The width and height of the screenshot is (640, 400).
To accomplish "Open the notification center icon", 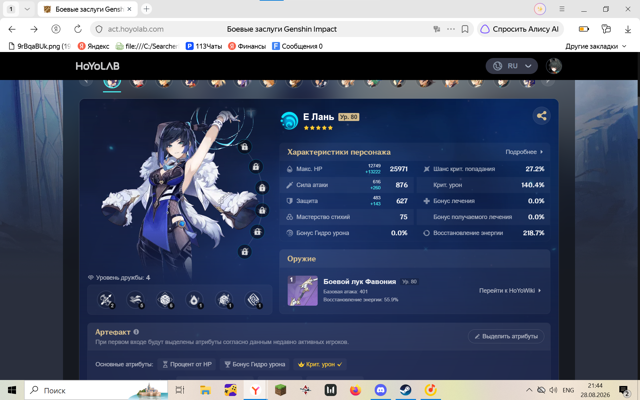I will (624, 390).
